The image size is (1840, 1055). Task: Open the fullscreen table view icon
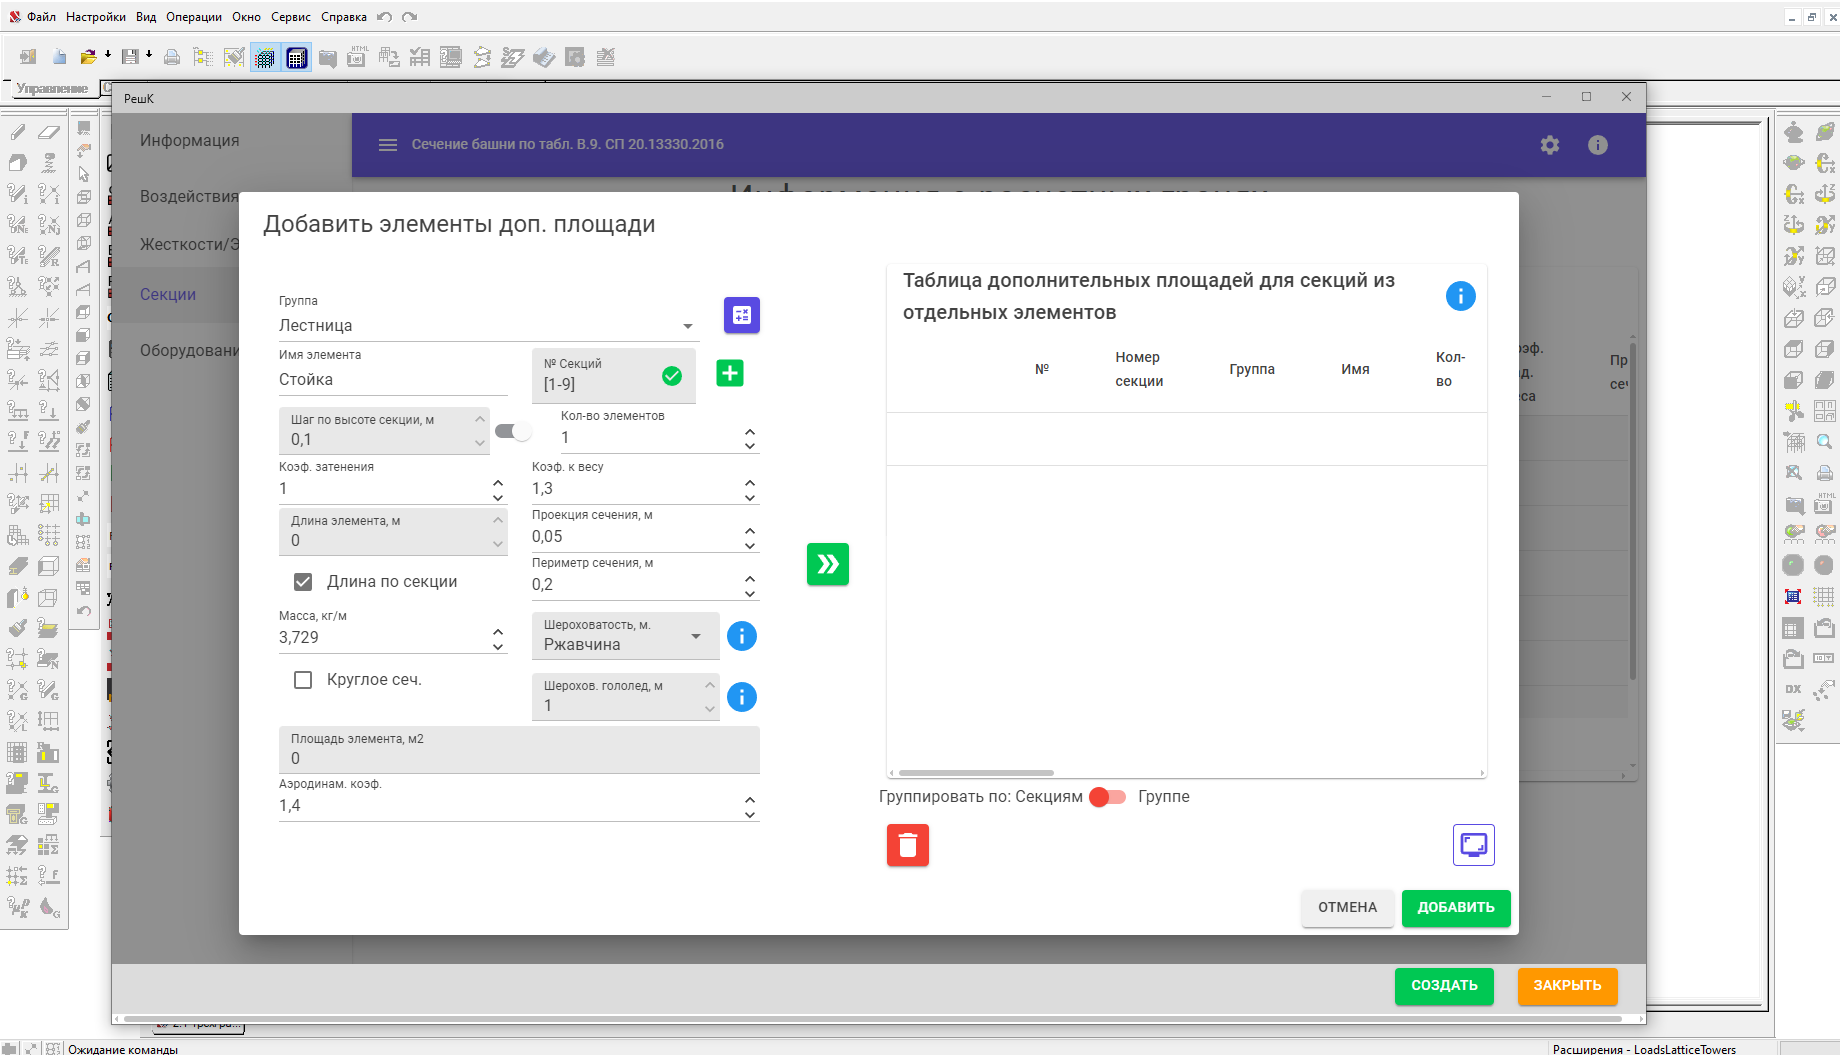(x=1473, y=845)
